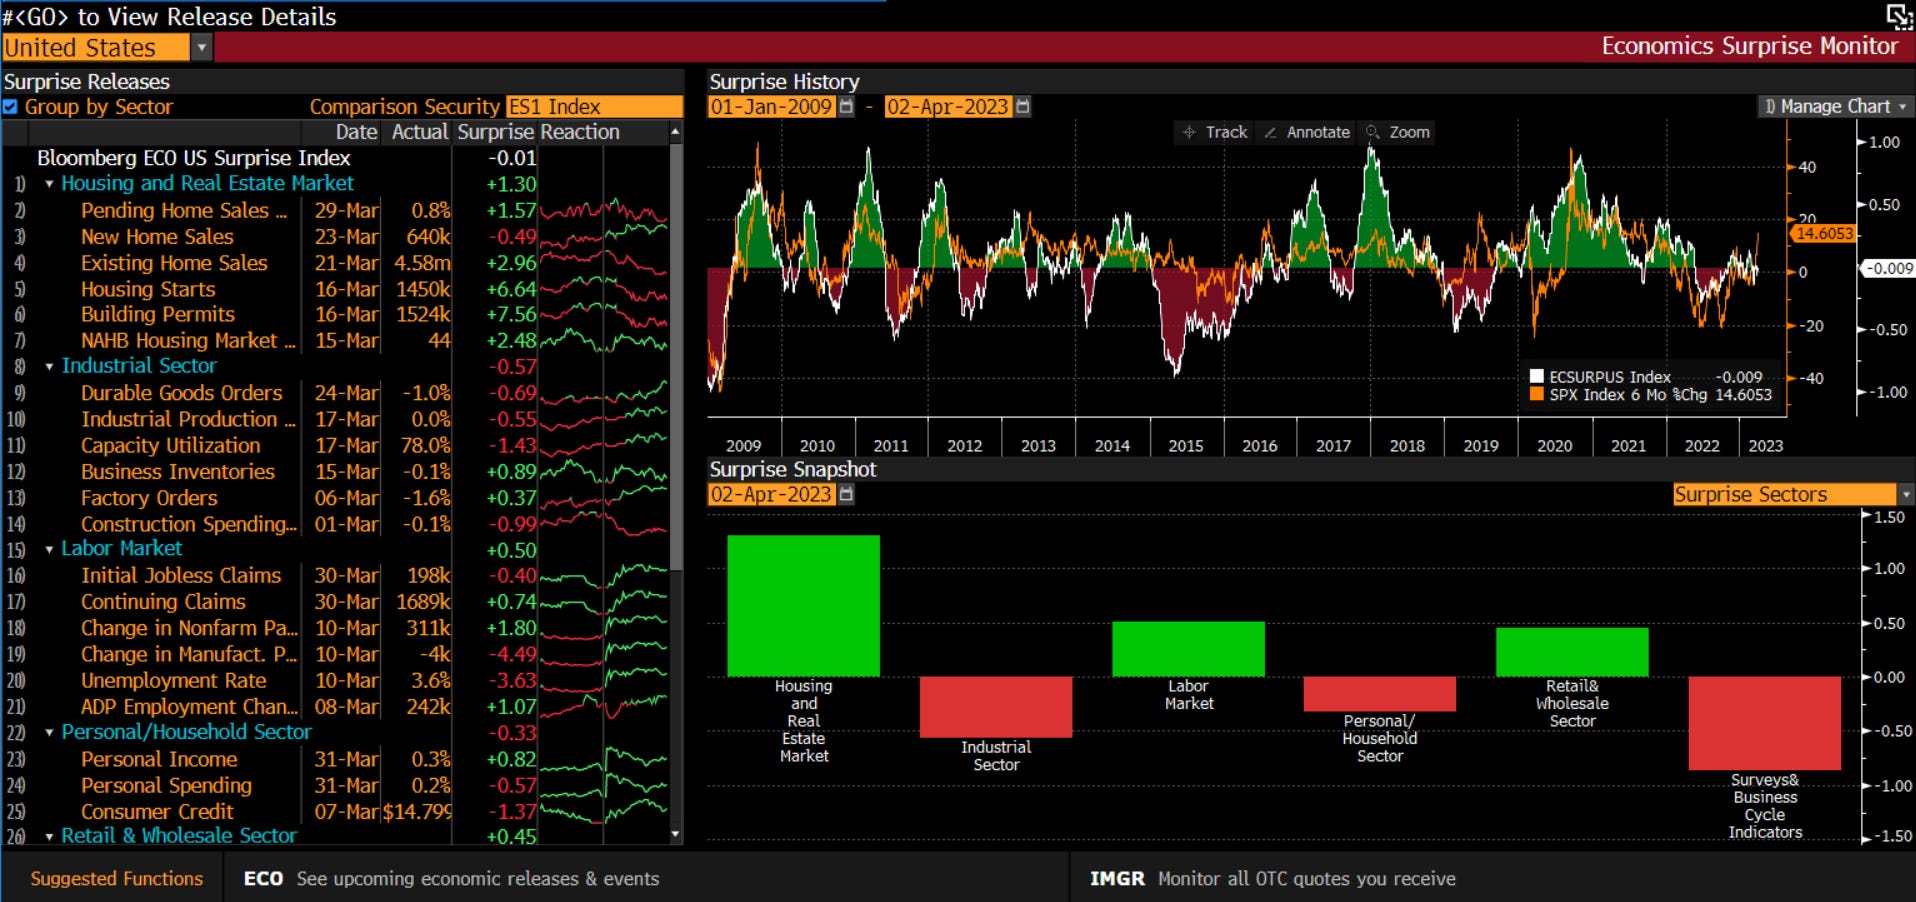
Task: Collapse the Industrial Sector group
Action: (x=49, y=367)
